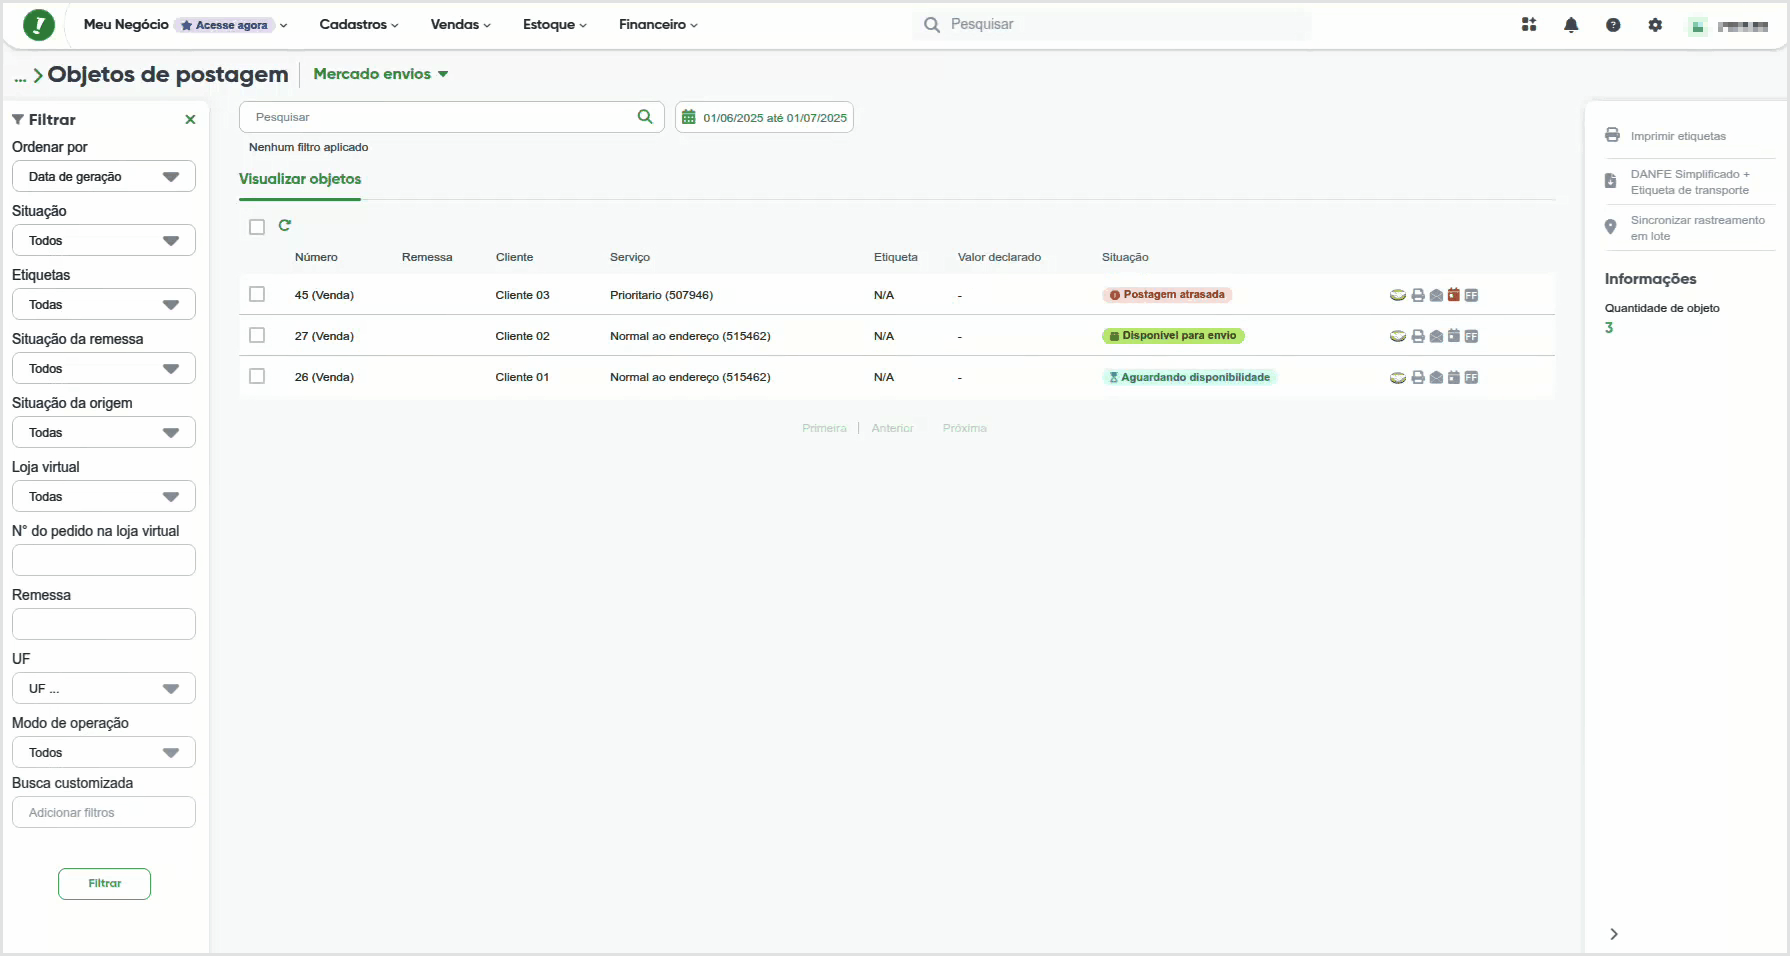Open the Estoque menu
Image resolution: width=1790 pixels, height=956 pixels.
555,24
